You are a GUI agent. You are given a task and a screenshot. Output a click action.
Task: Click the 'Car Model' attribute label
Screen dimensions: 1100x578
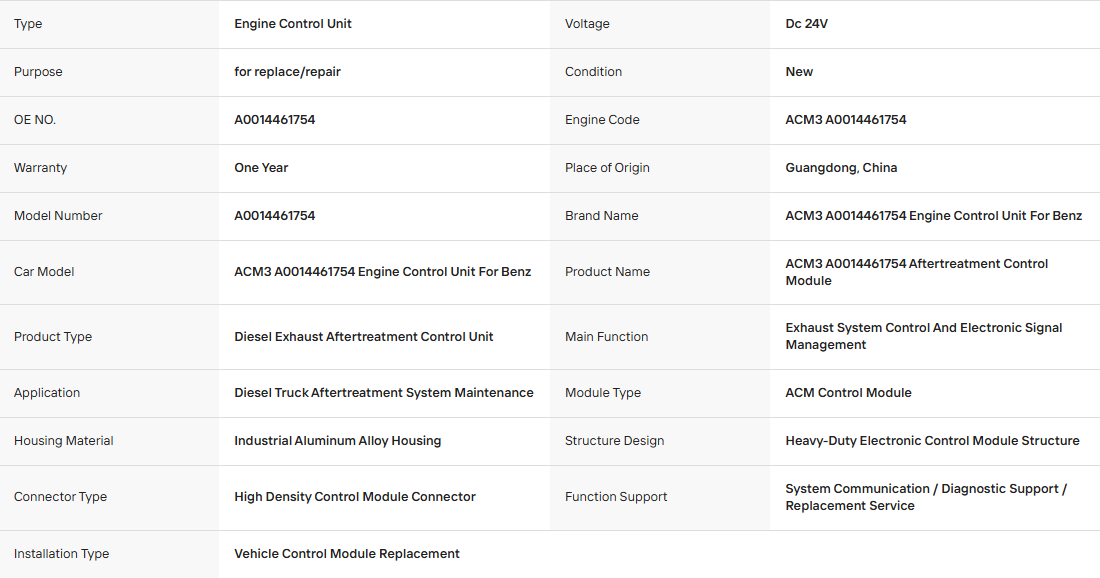coord(44,272)
